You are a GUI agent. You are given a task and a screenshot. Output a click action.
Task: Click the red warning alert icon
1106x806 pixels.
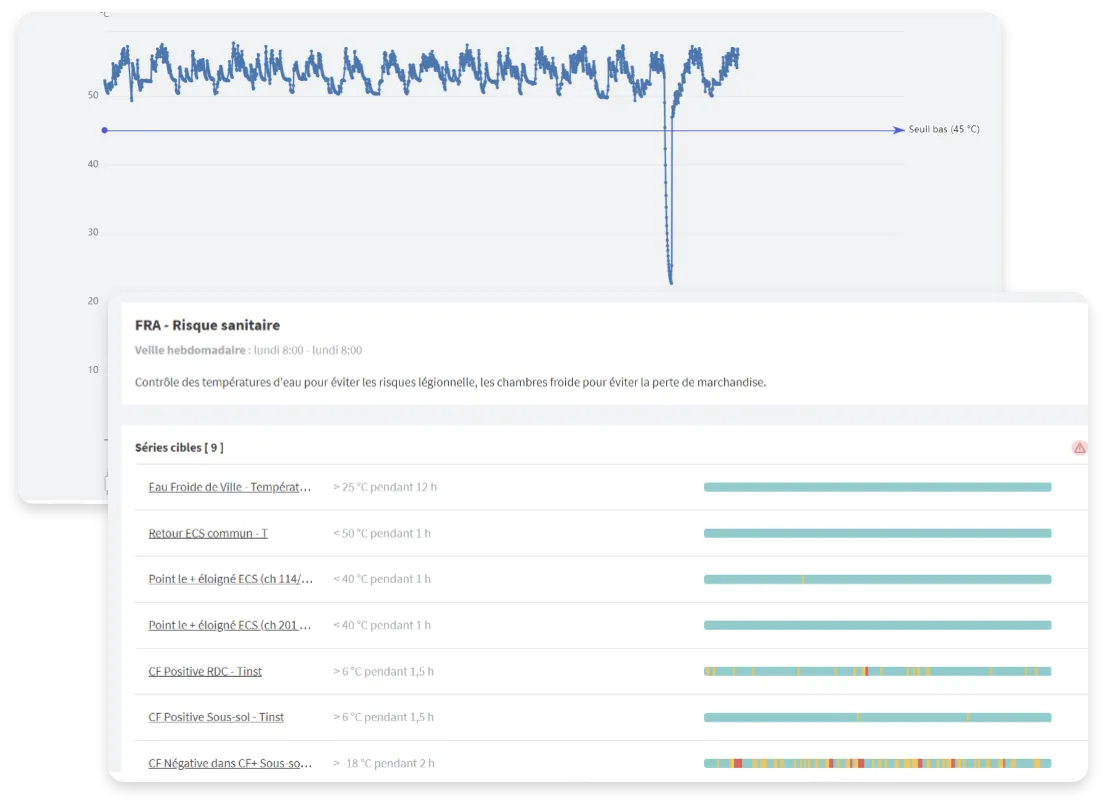(x=1079, y=448)
